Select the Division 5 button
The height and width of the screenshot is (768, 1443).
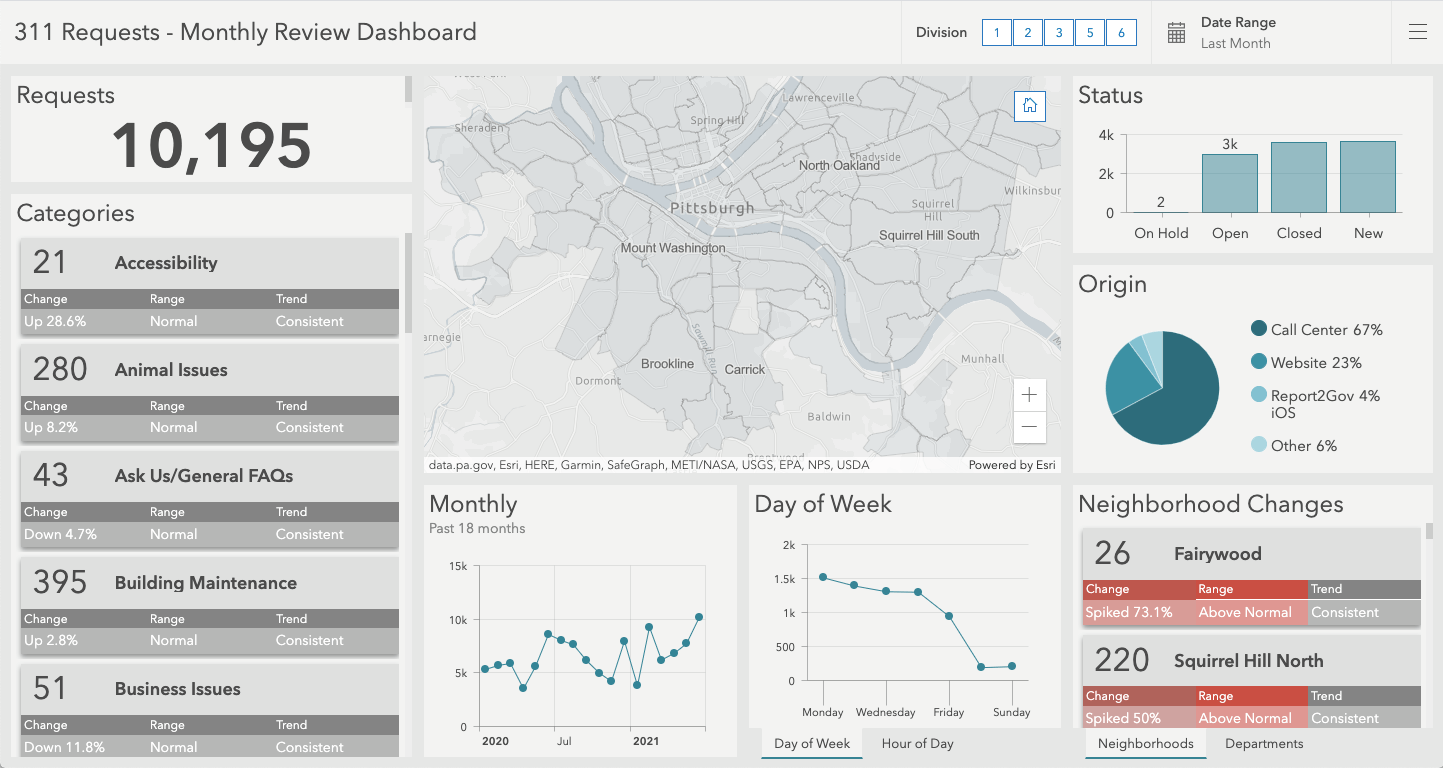1090,32
